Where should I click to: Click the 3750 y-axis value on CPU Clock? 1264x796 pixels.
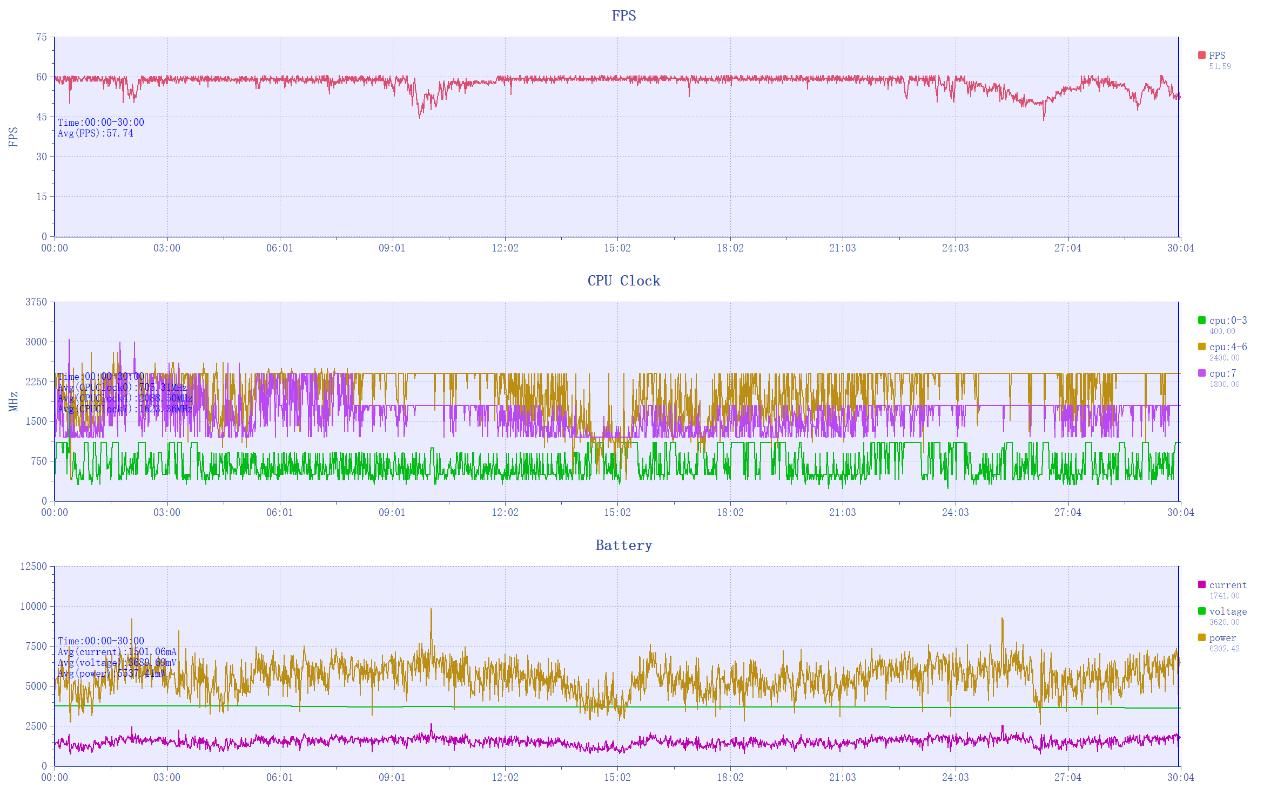pyautogui.click(x=35, y=302)
